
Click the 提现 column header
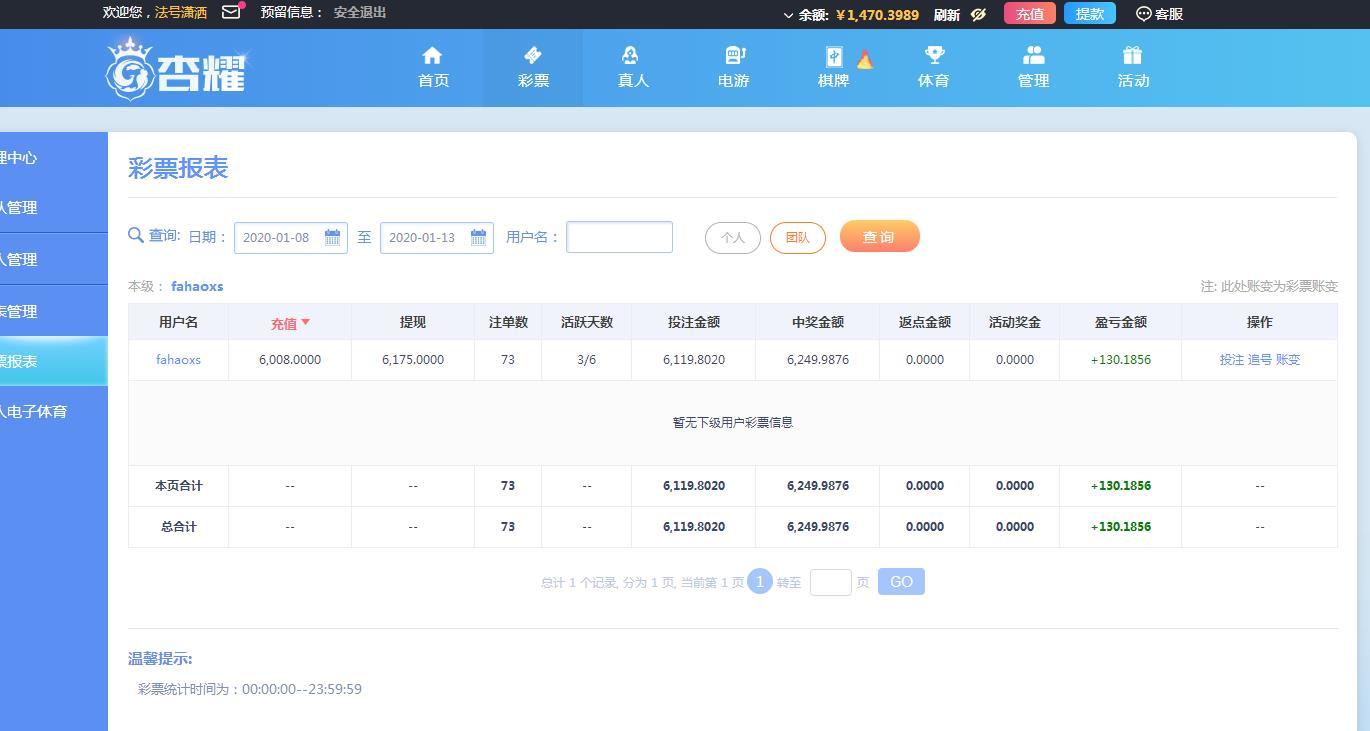413,322
